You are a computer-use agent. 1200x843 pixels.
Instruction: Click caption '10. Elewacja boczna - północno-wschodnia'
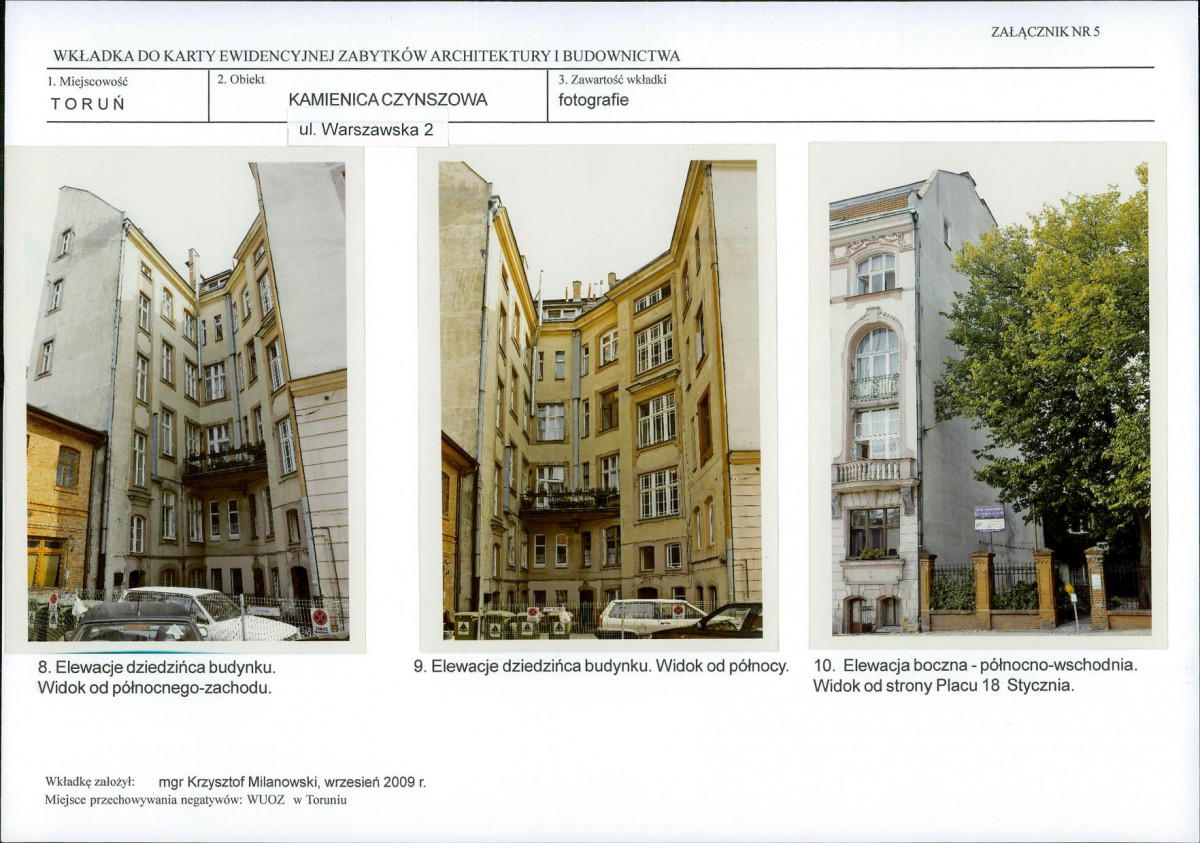coord(975,664)
